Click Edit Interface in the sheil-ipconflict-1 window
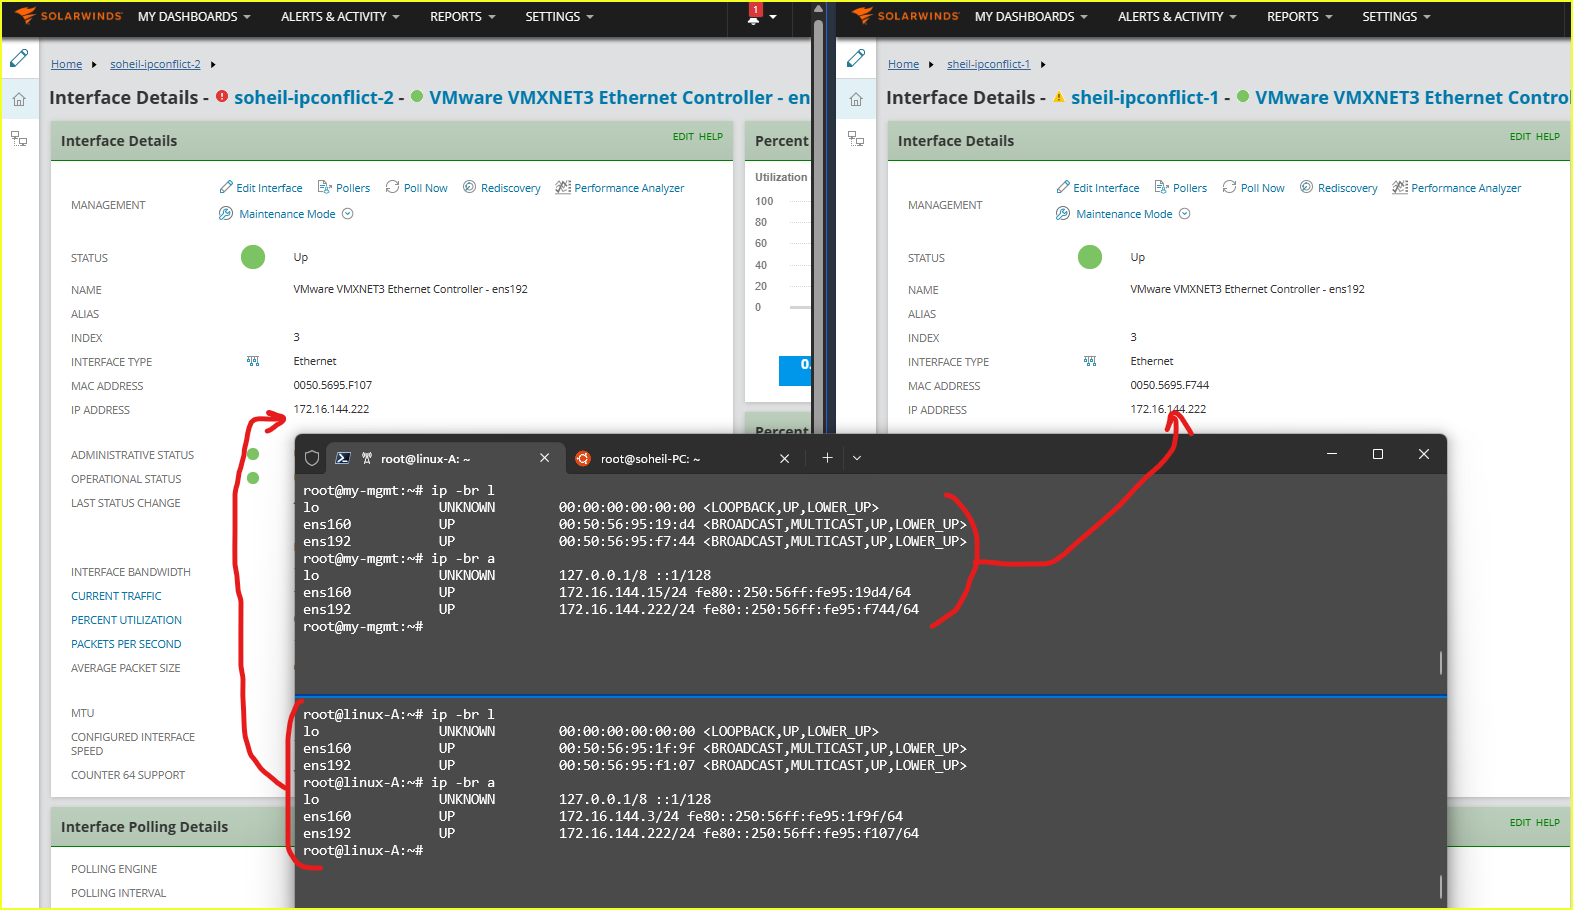Viewport: 1573px width, 910px height. click(x=1098, y=188)
